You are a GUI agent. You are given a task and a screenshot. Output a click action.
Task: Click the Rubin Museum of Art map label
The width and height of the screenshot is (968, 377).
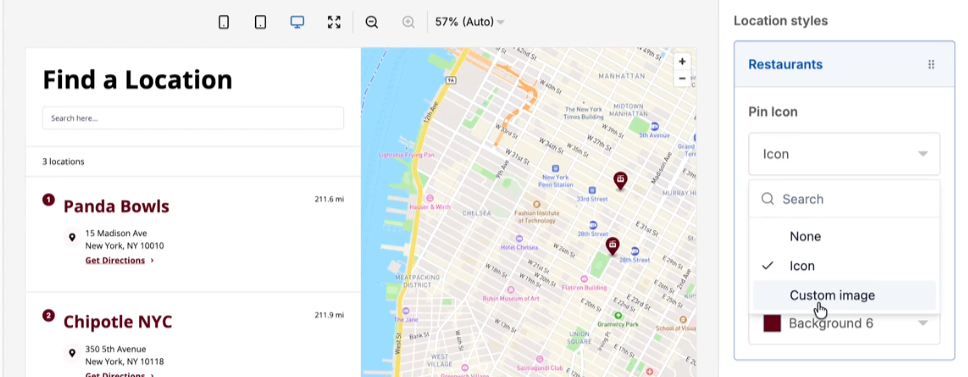click(511, 299)
